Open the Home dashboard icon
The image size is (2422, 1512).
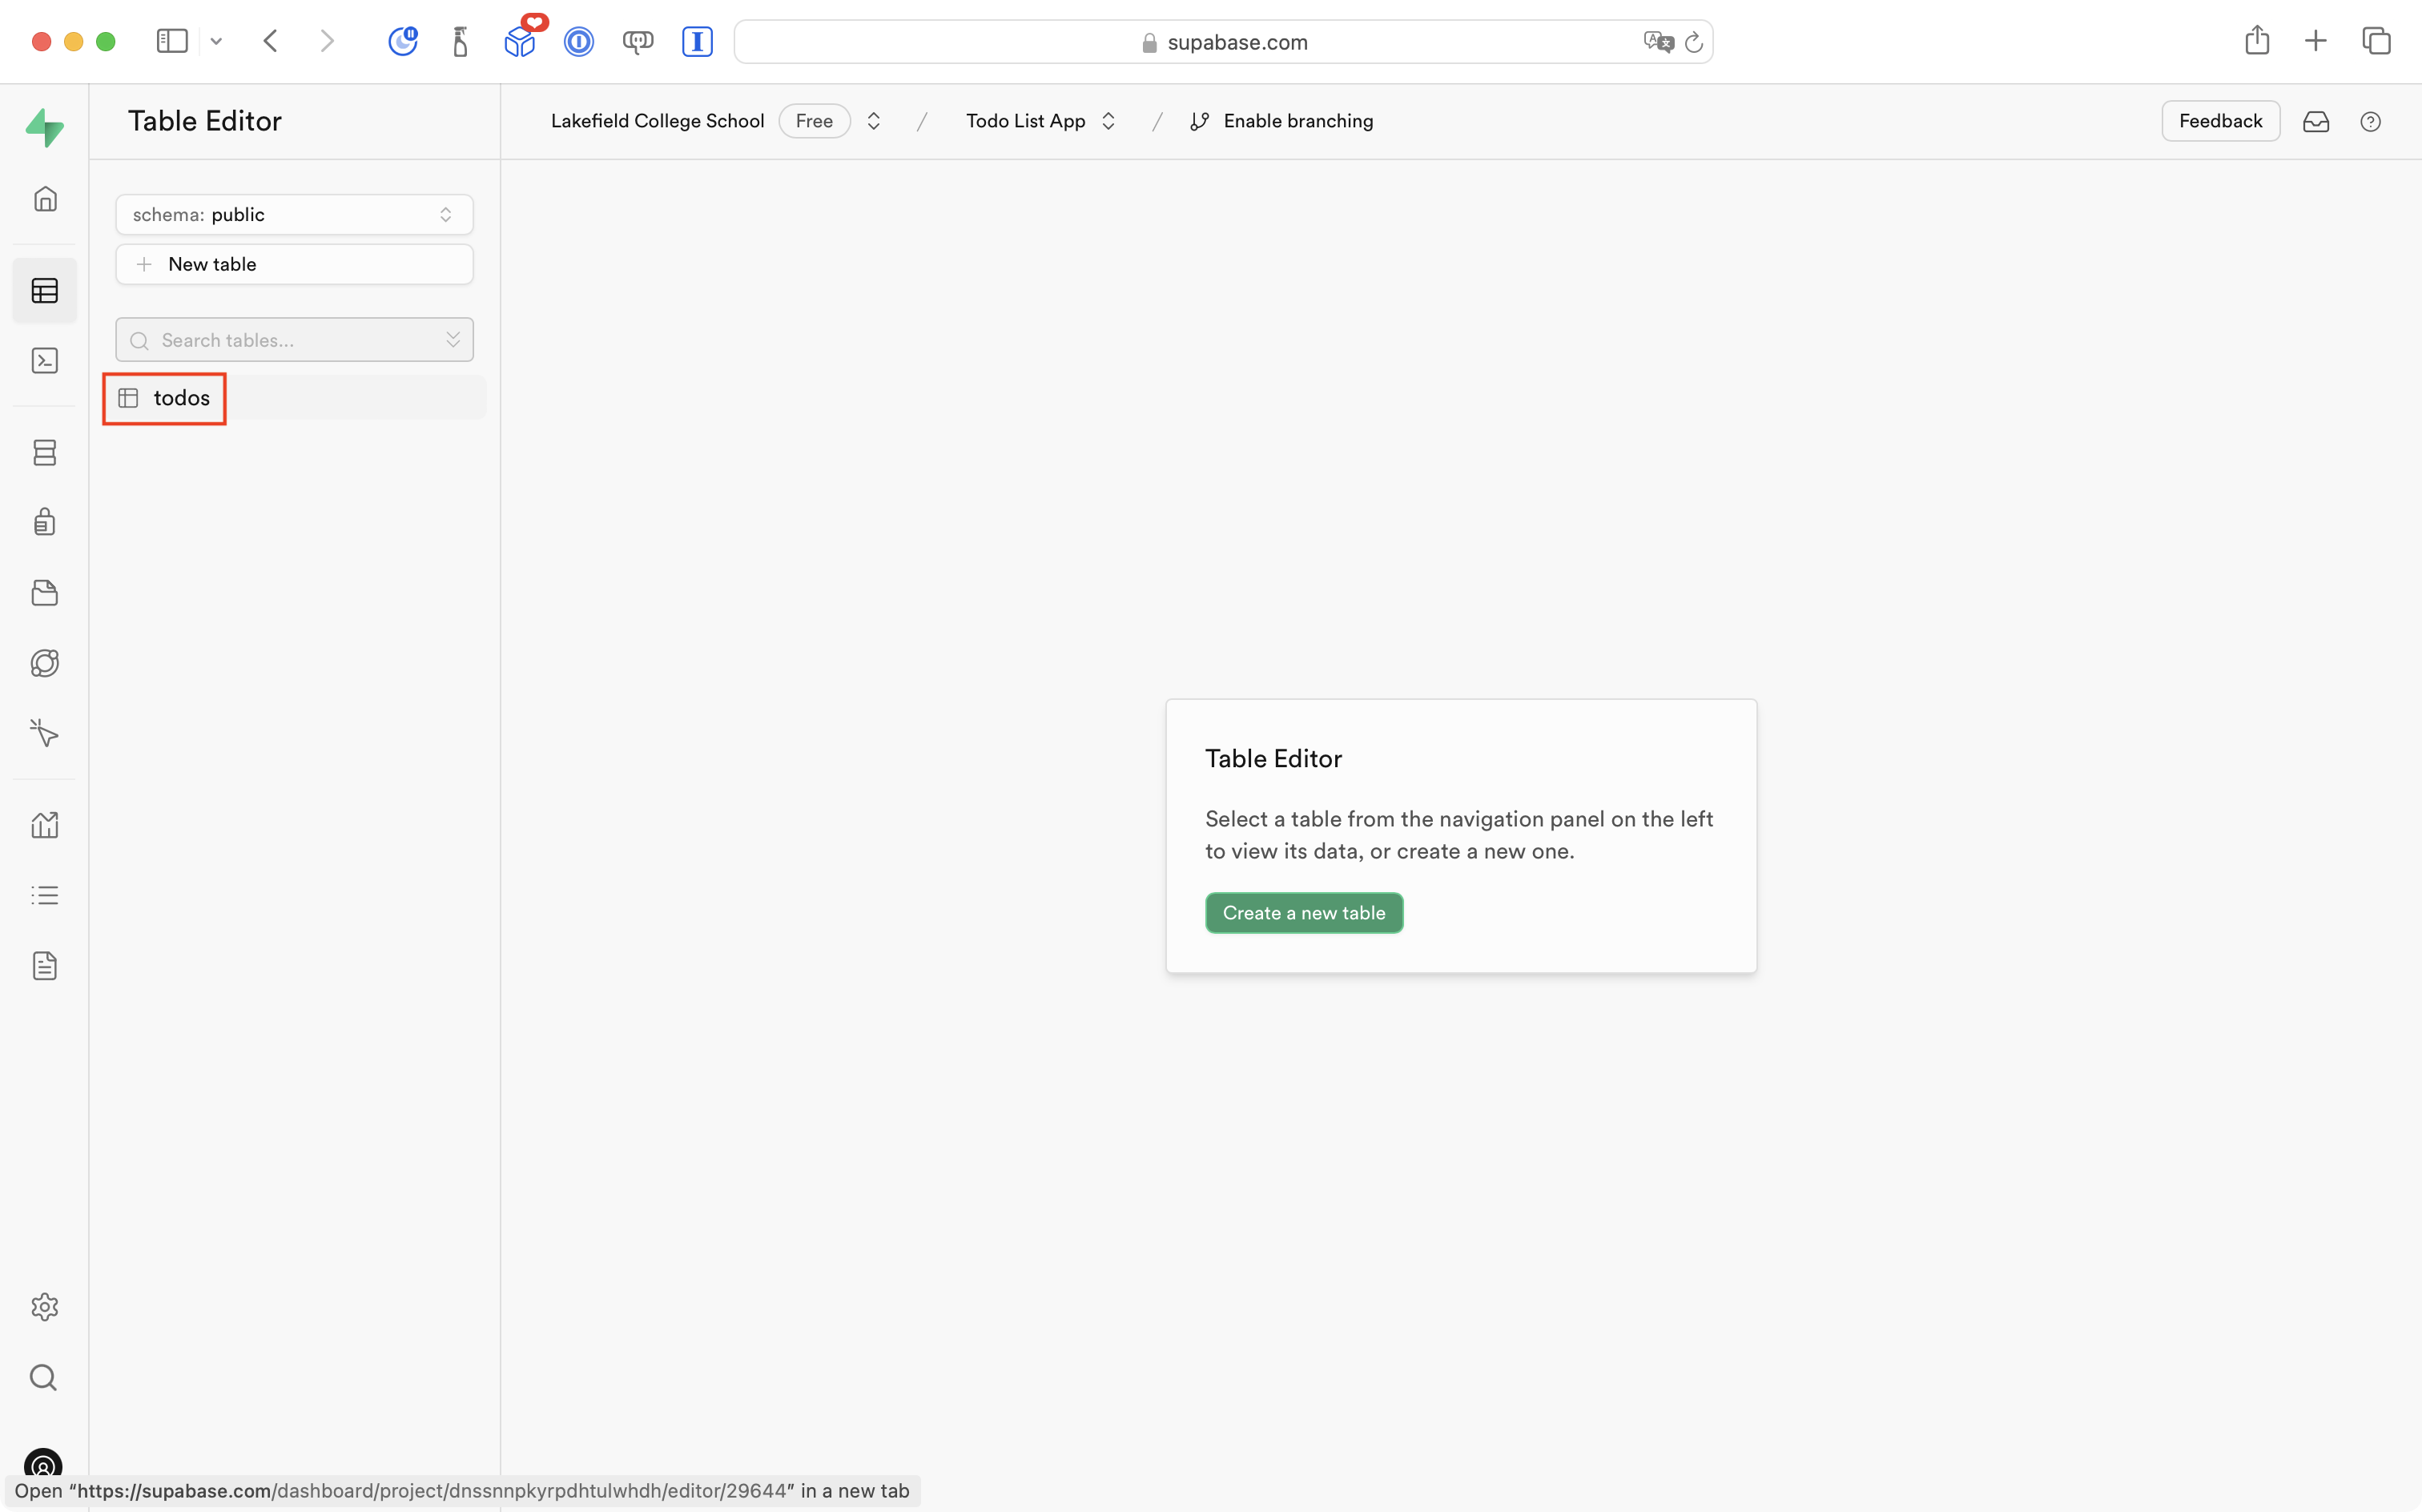tap(45, 198)
